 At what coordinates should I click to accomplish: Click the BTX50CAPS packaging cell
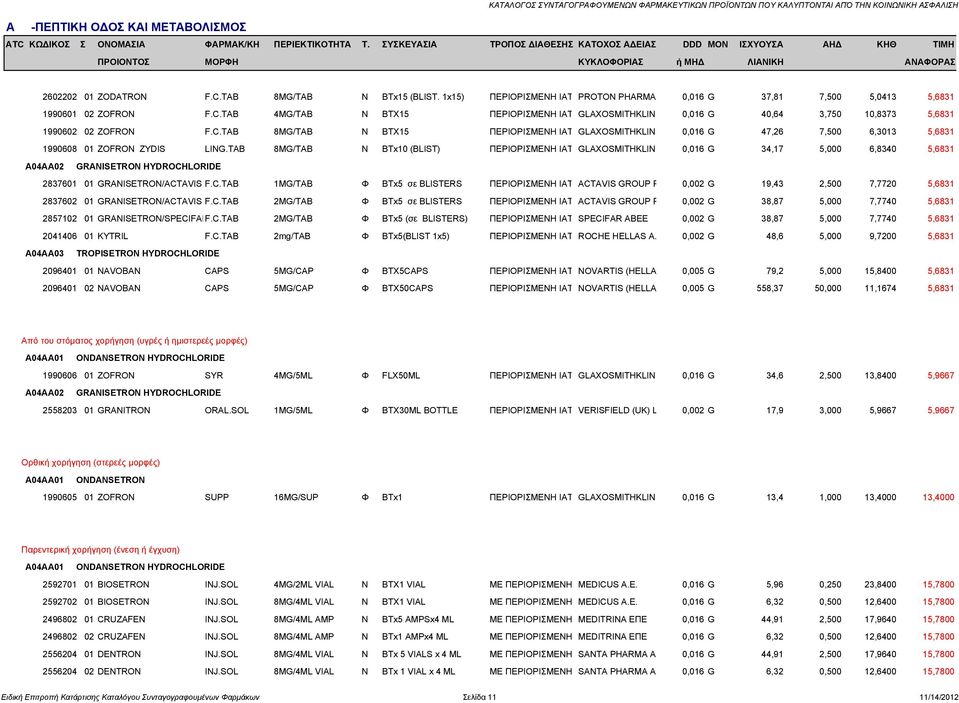tap(407, 288)
